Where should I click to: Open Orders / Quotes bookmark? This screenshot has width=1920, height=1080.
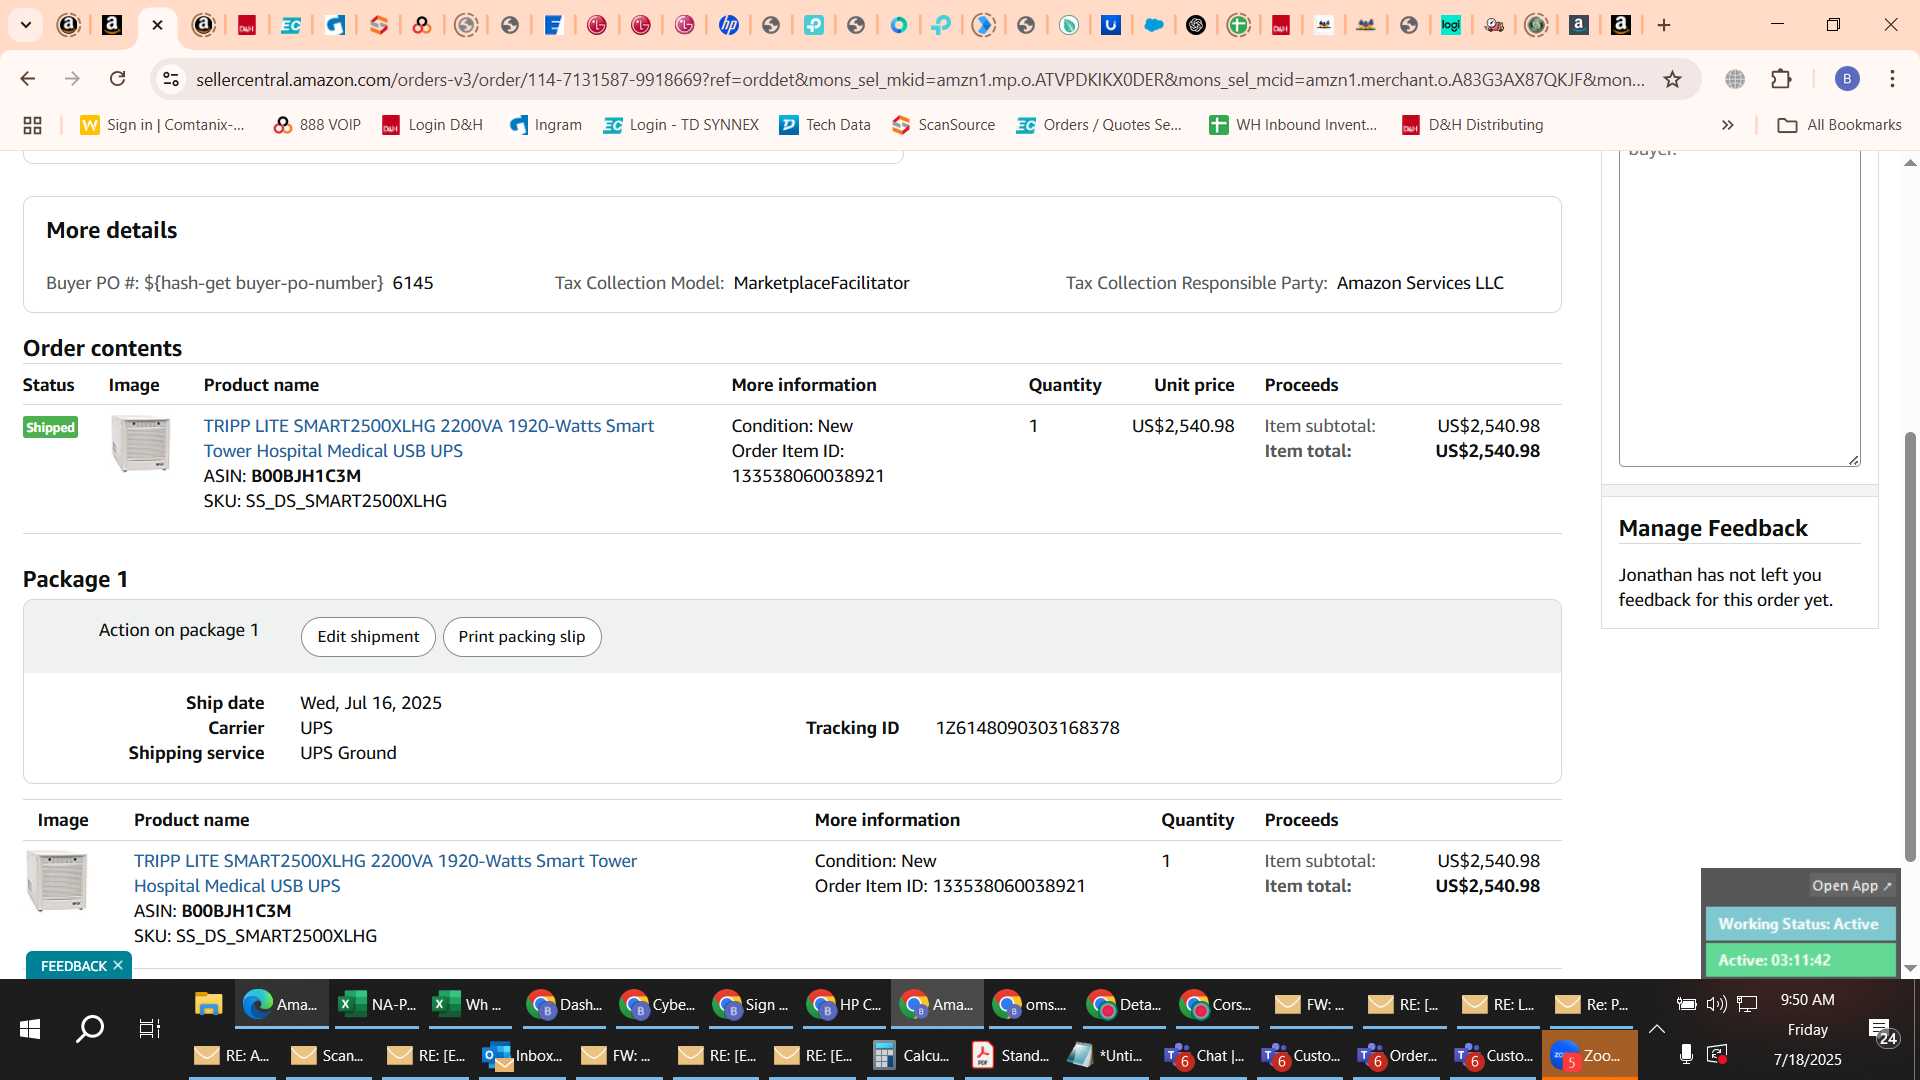pyautogui.click(x=1099, y=125)
